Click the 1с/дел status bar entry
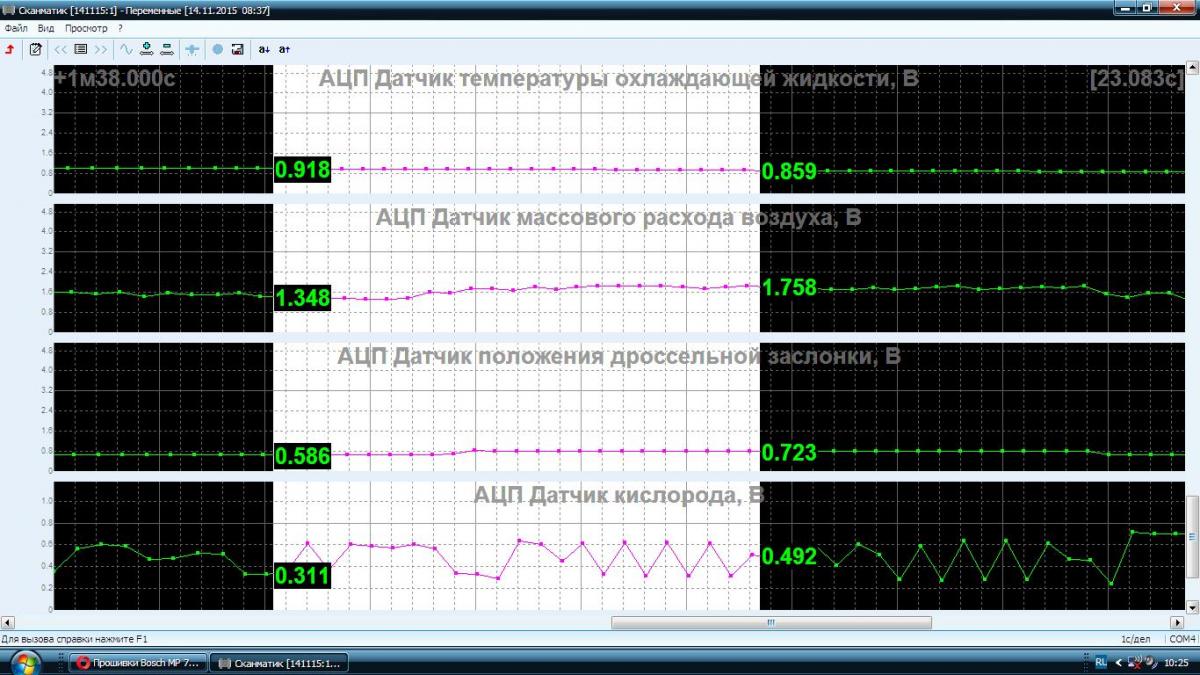 click(1137, 638)
